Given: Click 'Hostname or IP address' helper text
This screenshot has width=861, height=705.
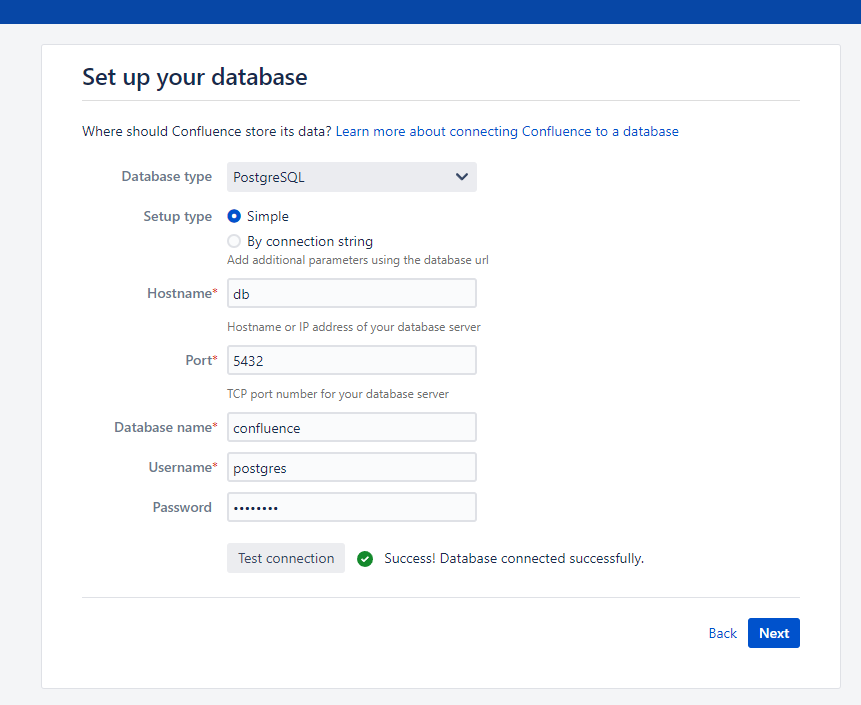Looking at the screenshot, I should [x=354, y=327].
